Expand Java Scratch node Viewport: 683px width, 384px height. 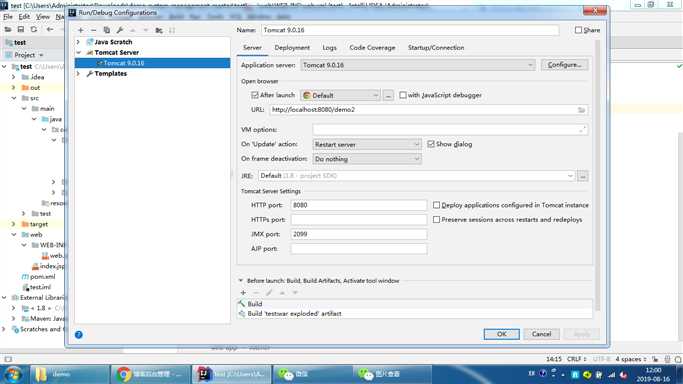coord(78,42)
